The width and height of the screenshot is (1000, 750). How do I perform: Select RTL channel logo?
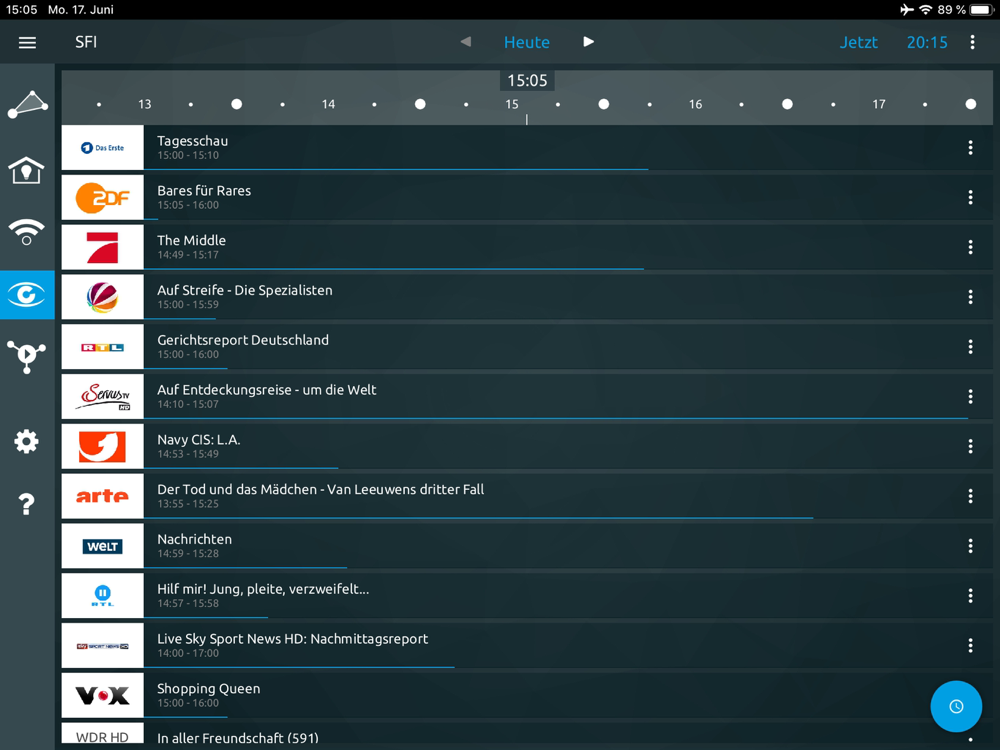coord(103,346)
